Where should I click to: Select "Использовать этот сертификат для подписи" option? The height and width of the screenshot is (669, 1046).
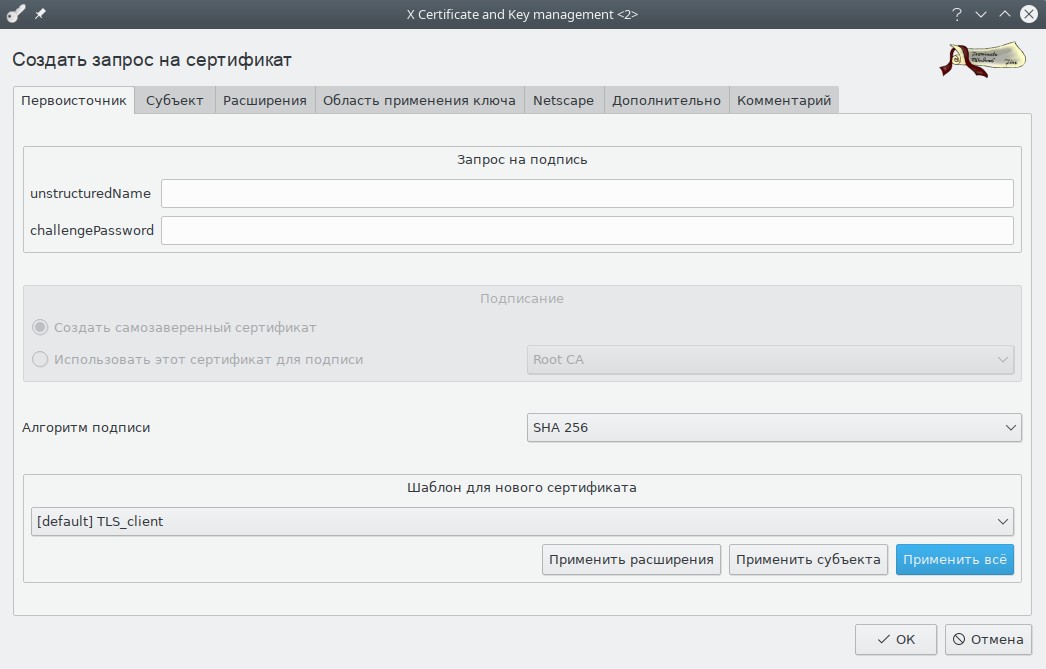40,359
